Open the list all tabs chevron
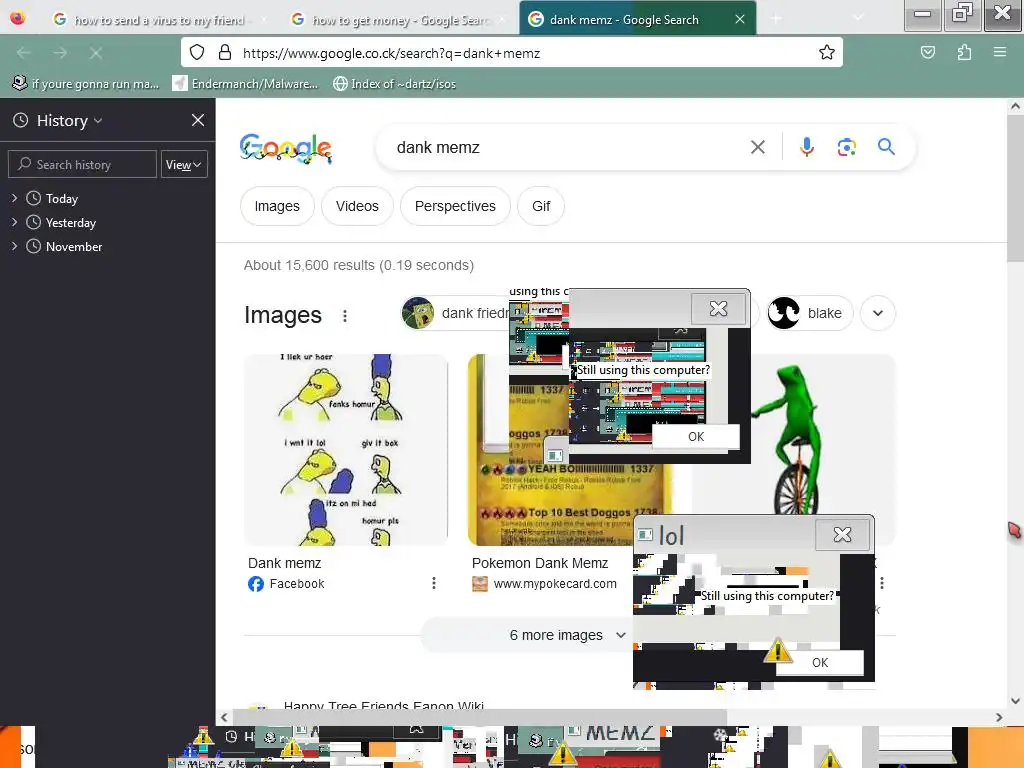 [859, 18]
